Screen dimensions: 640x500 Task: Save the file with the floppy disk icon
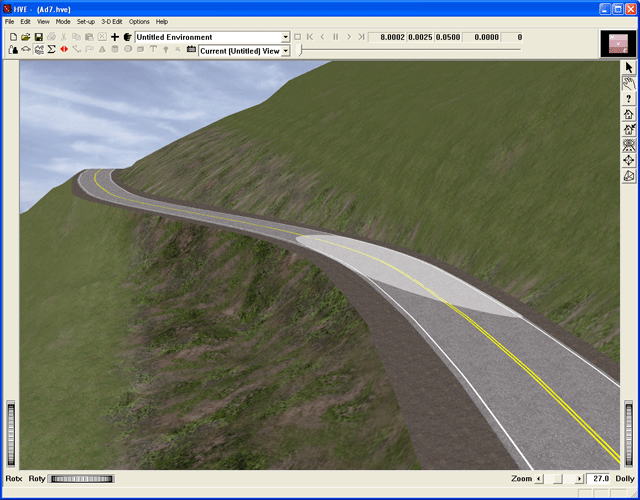click(38, 37)
